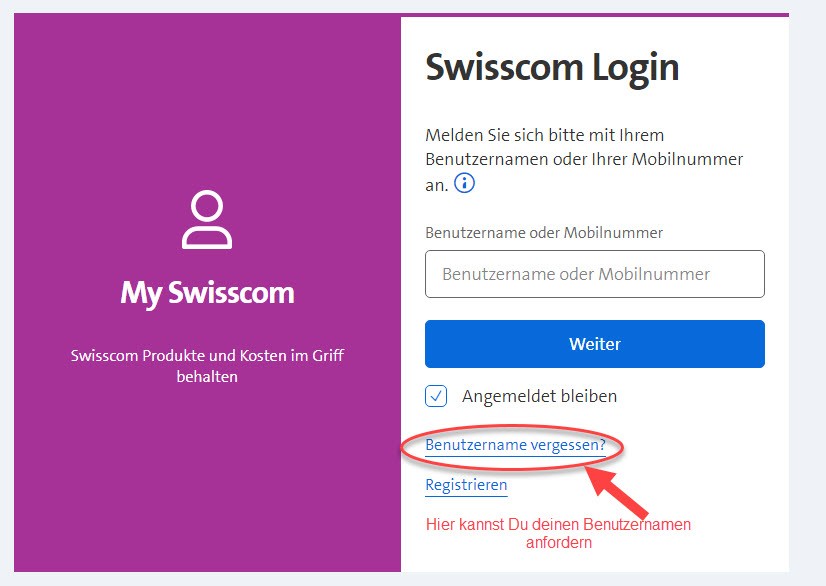
Task: Open the Benutzername vergessen? link
Action: point(515,444)
